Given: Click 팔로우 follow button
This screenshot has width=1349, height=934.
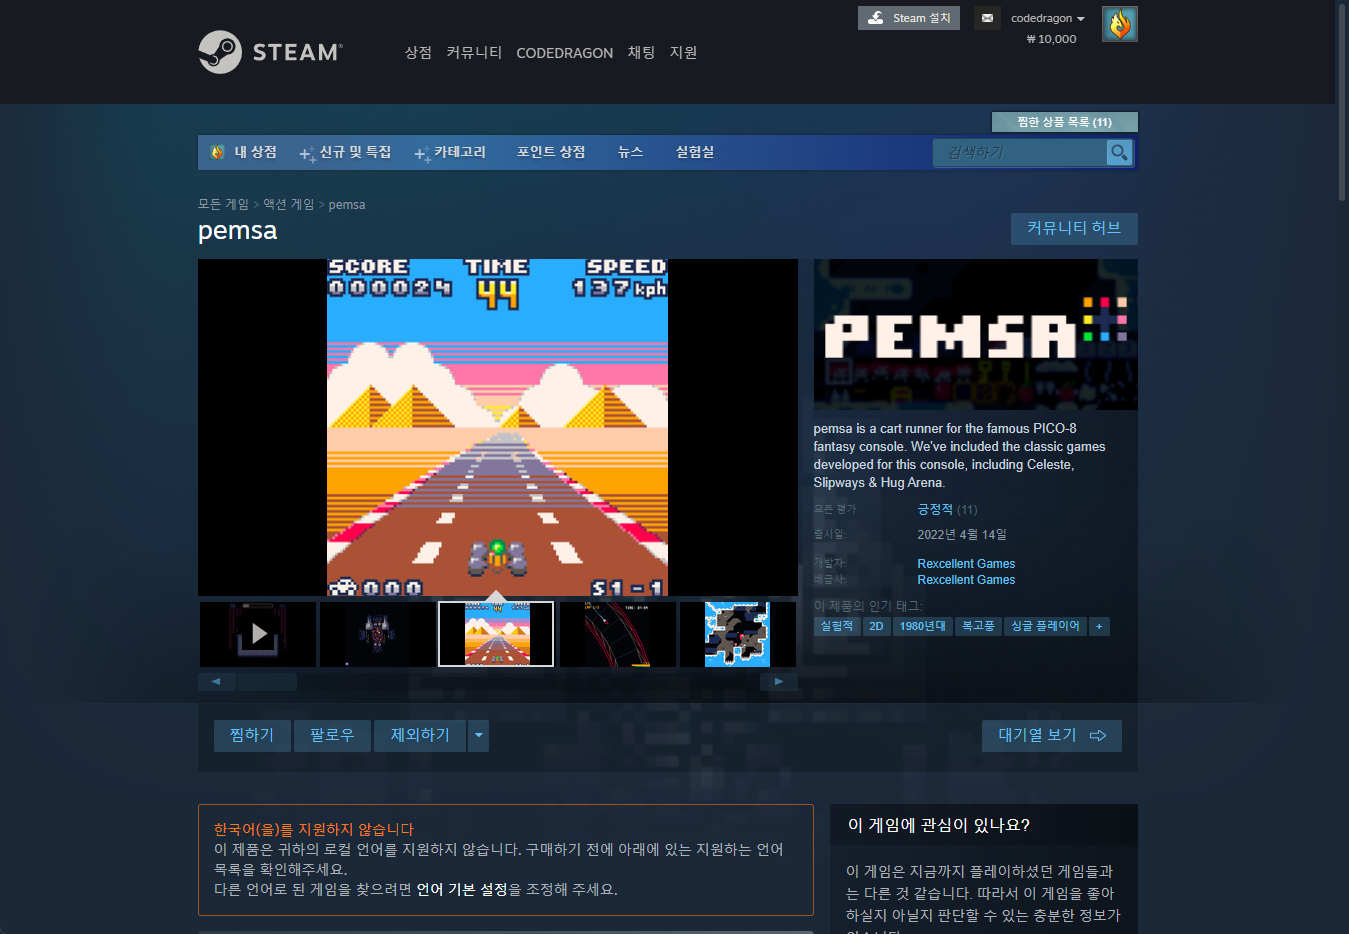Looking at the screenshot, I should [x=332, y=735].
